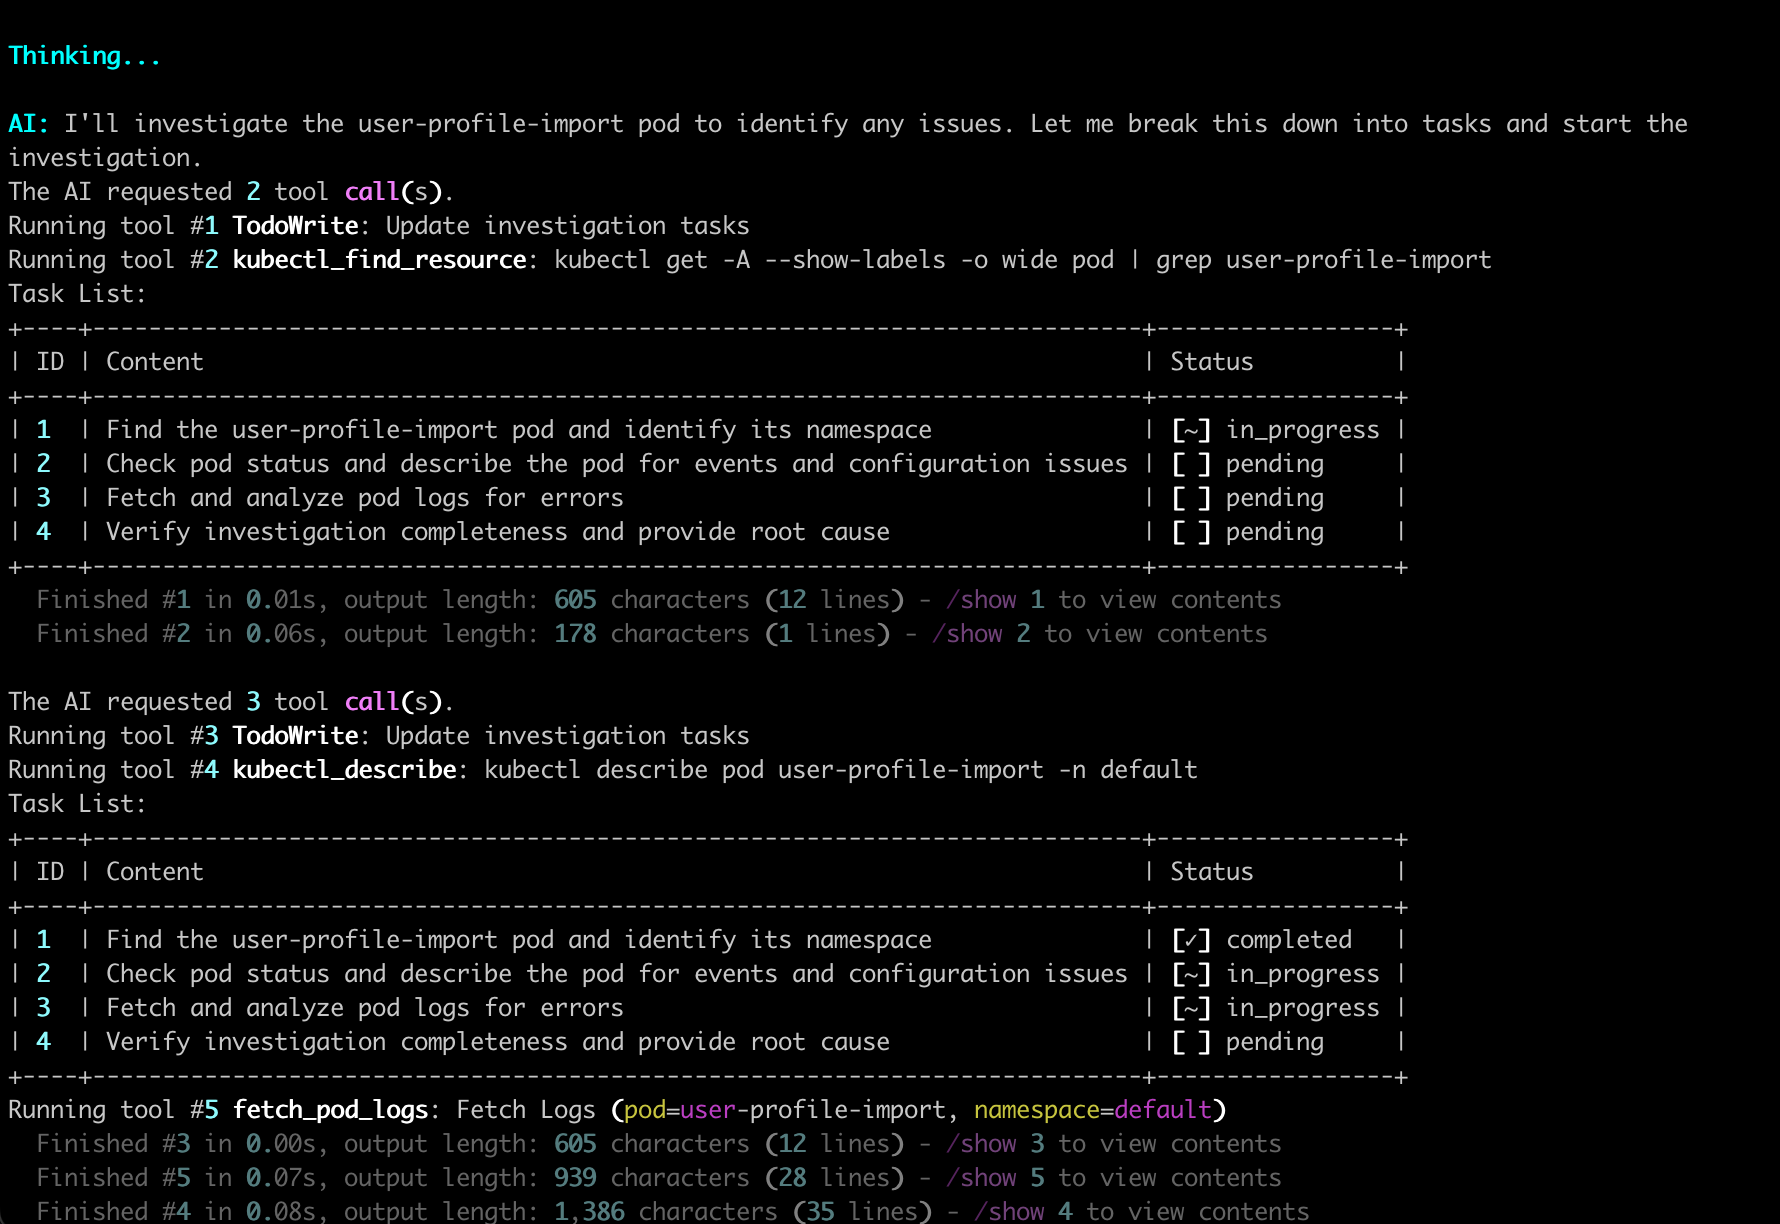Click the pending checkbox for task 4 in the second list
Image resolution: width=1780 pixels, height=1224 pixels.
tap(1191, 1042)
